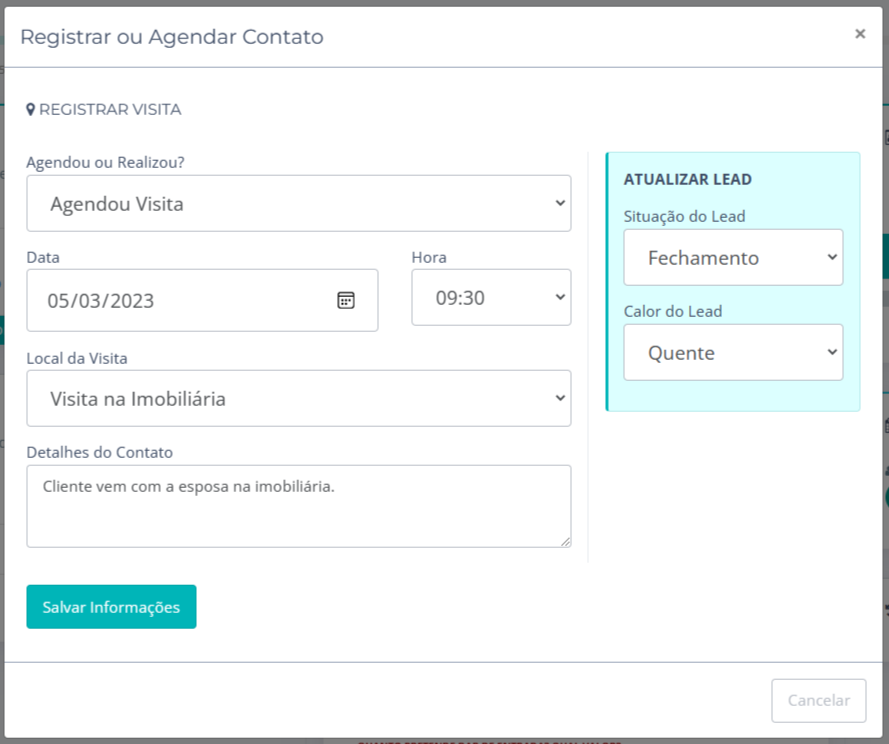889x744 pixels.
Task: Click the "Calor do Lead" label
Action: [673, 311]
